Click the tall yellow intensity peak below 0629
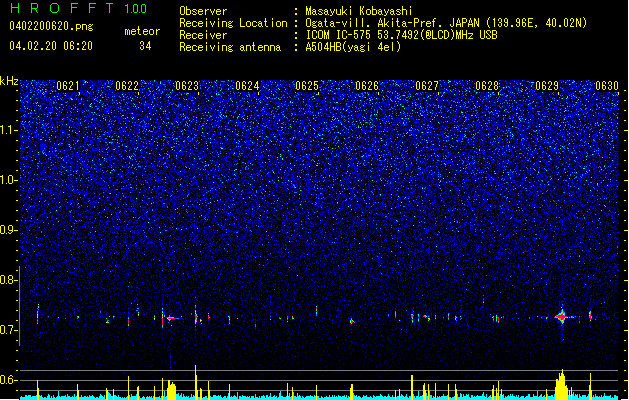Screen dimensions: 629x400 [562, 384]
